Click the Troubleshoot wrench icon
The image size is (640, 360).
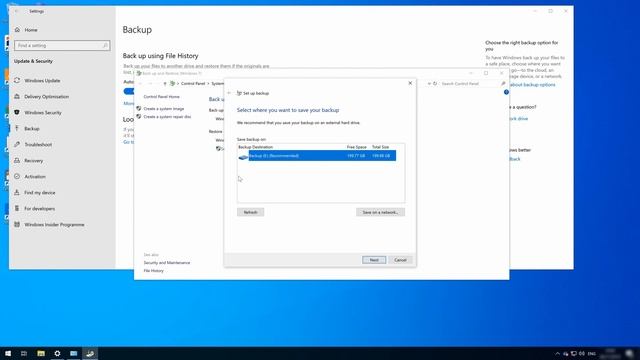coord(17,144)
